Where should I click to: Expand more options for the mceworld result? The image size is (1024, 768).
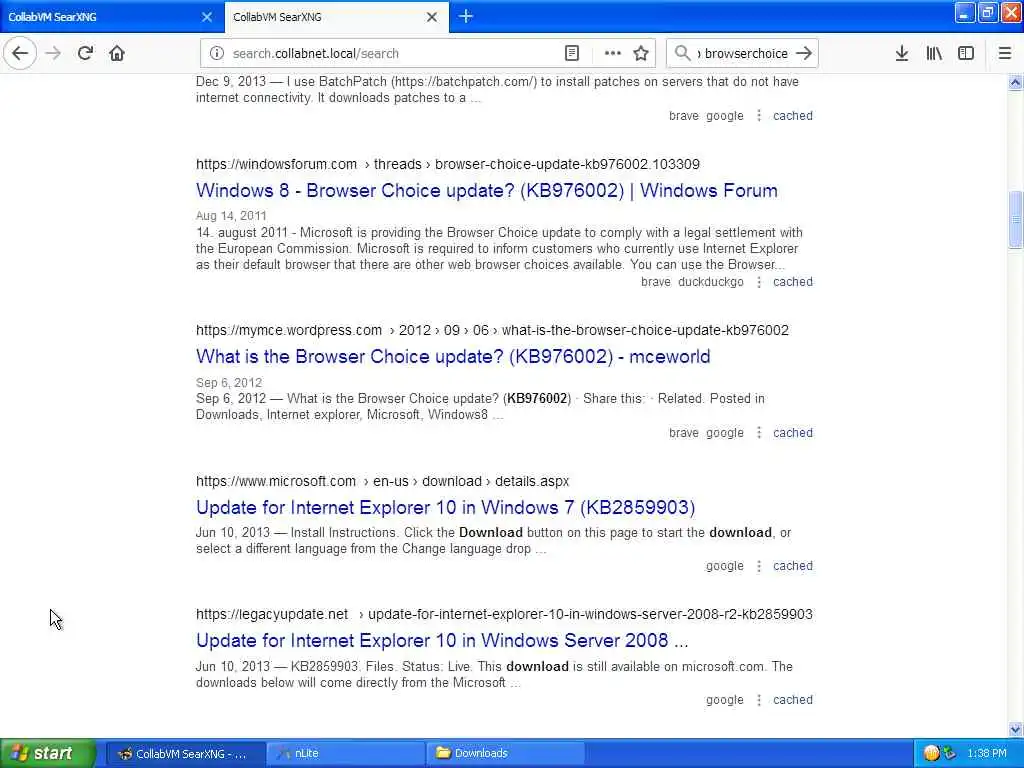click(758, 433)
